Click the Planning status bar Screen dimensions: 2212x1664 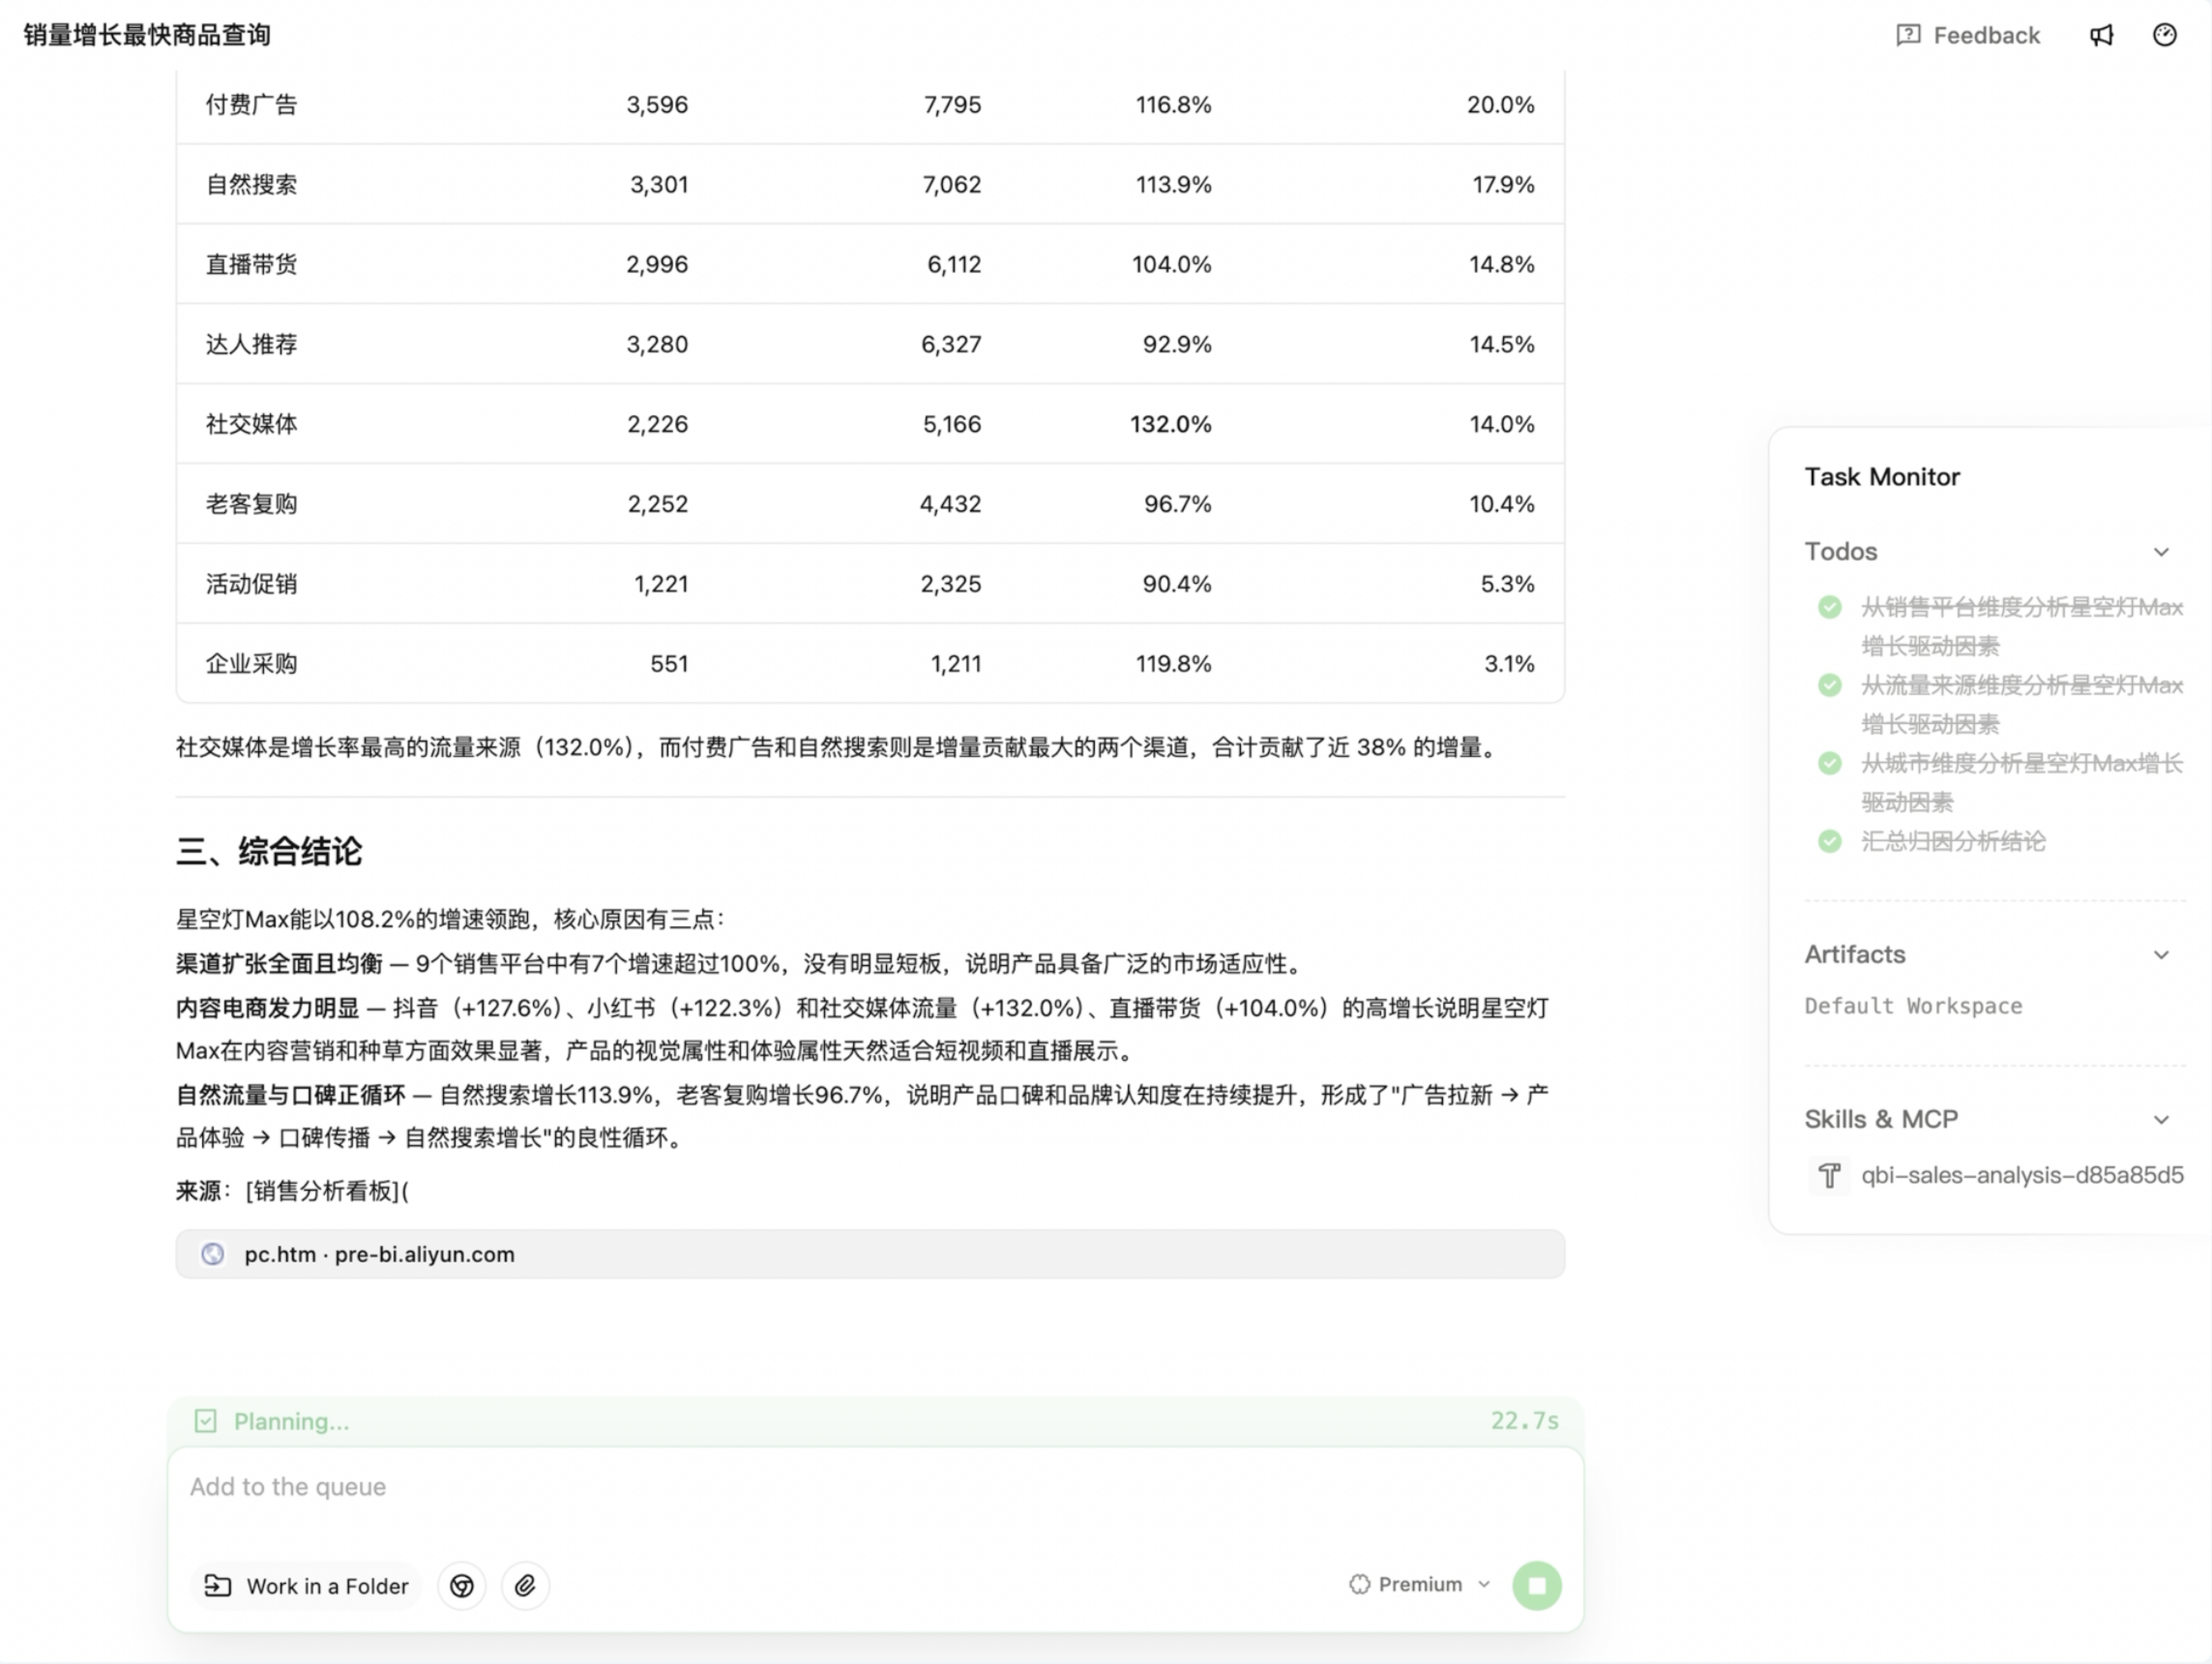point(874,1421)
